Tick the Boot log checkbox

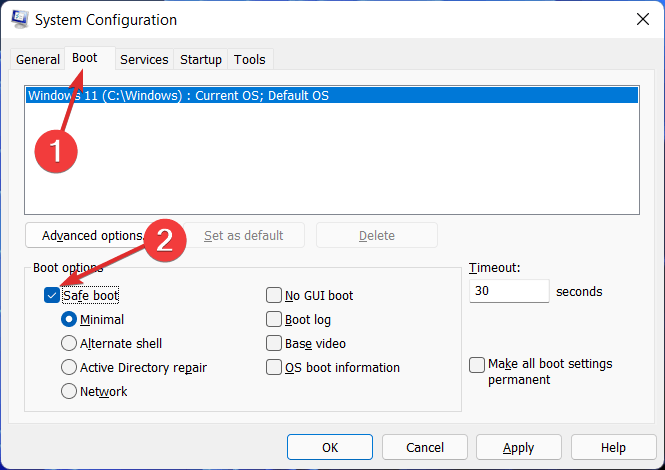pos(274,320)
